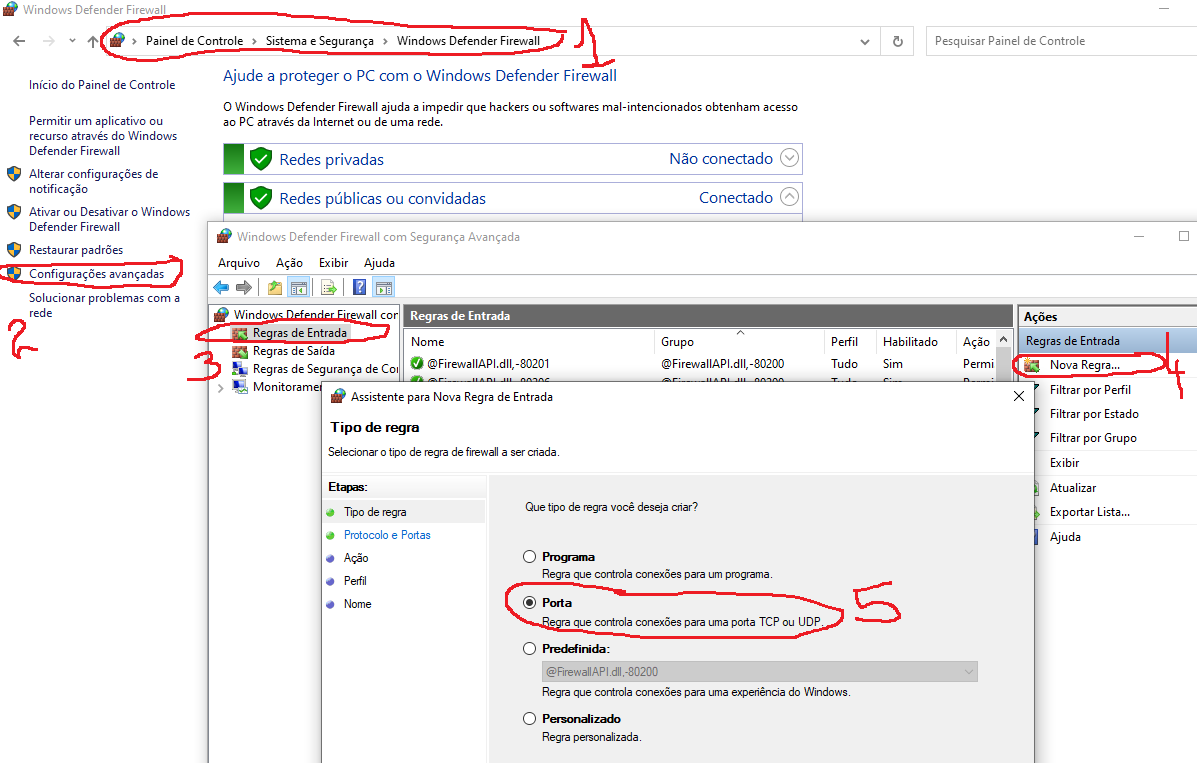Click the Regras de Saída icon
This screenshot has height=763, width=1197.
point(240,351)
